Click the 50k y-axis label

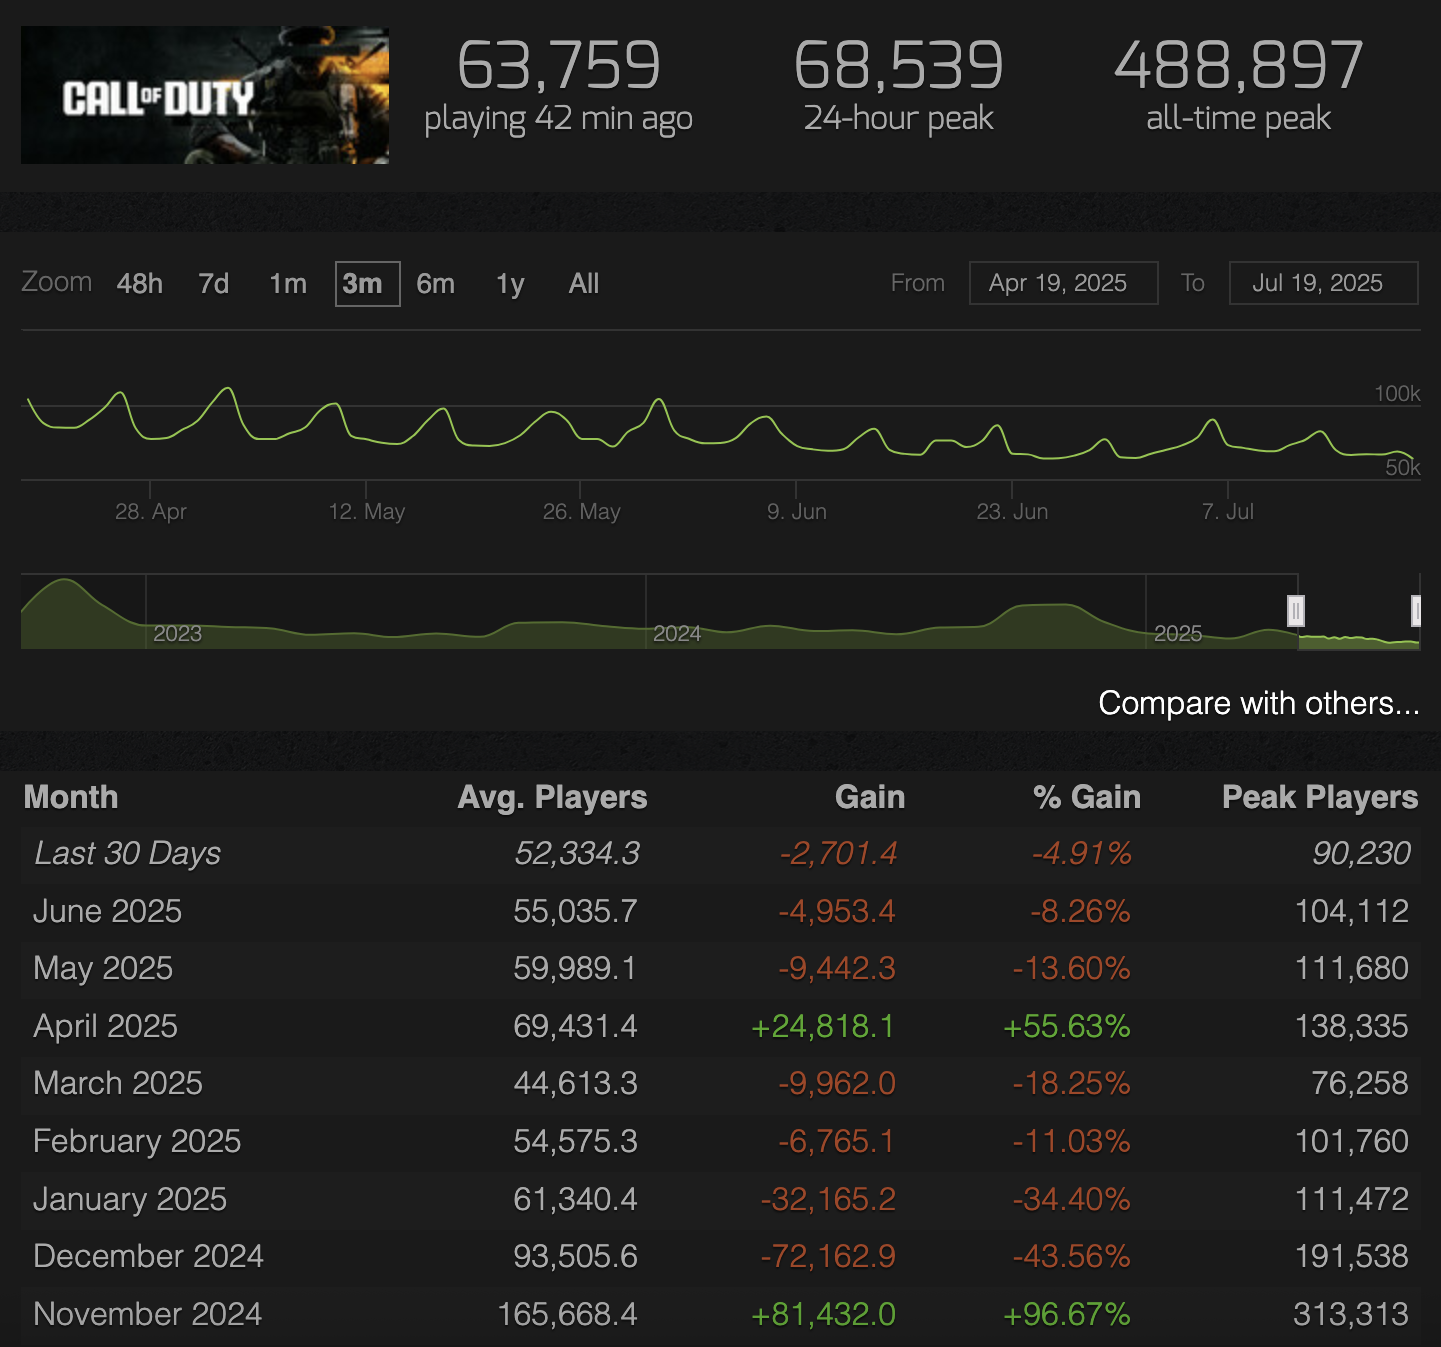pos(1403,467)
